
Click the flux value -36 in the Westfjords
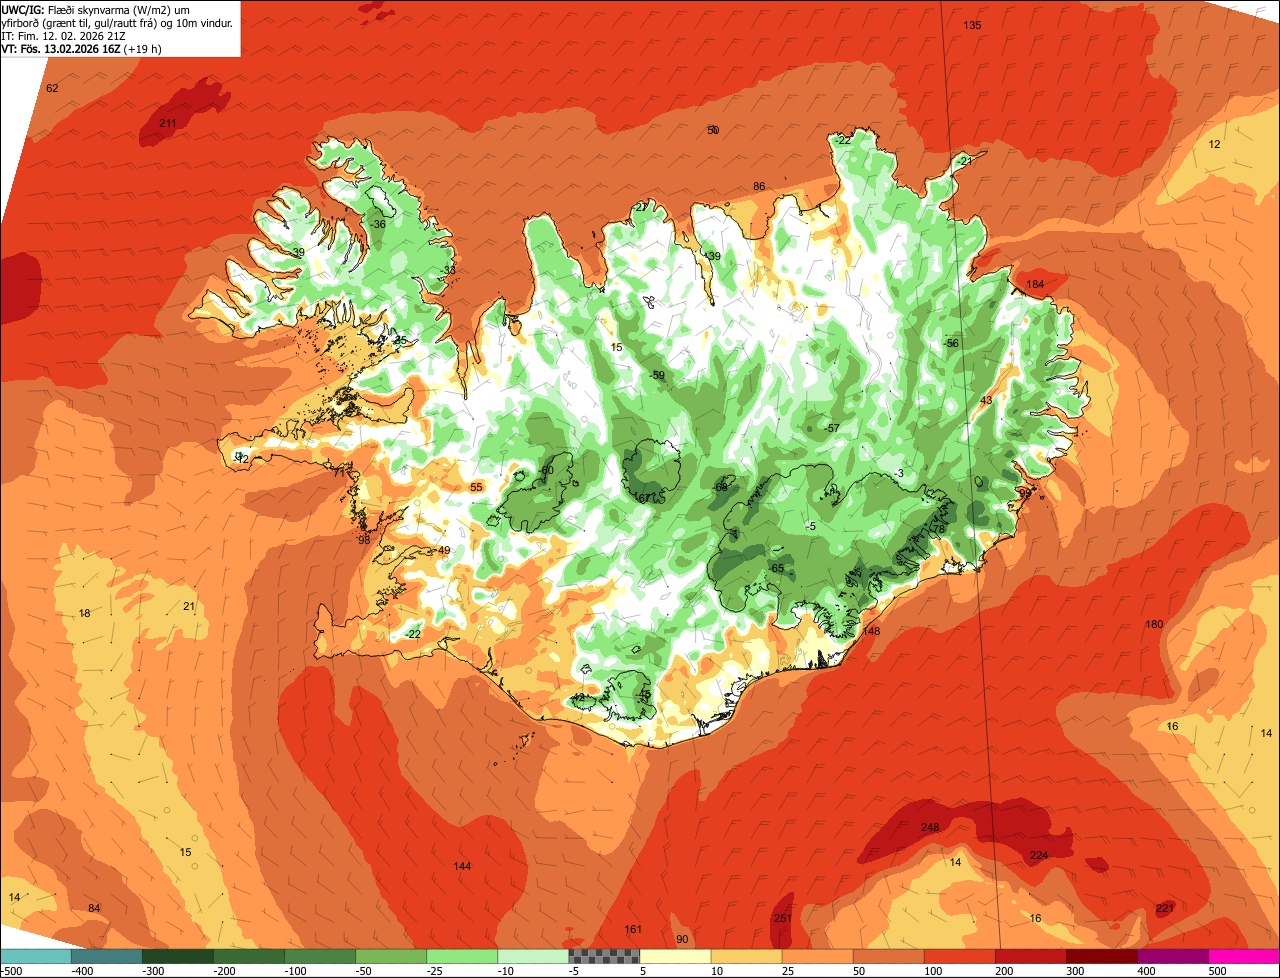pyautogui.click(x=377, y=224)
